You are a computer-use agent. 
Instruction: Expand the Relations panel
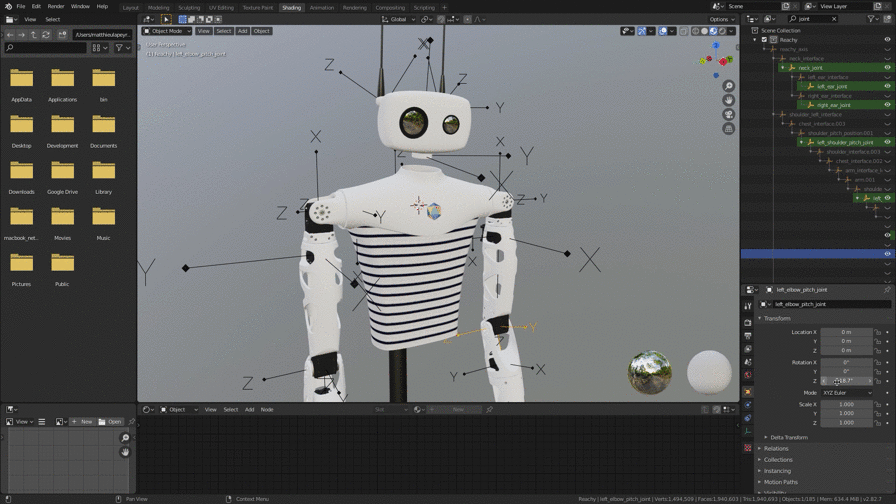point(776,449)
